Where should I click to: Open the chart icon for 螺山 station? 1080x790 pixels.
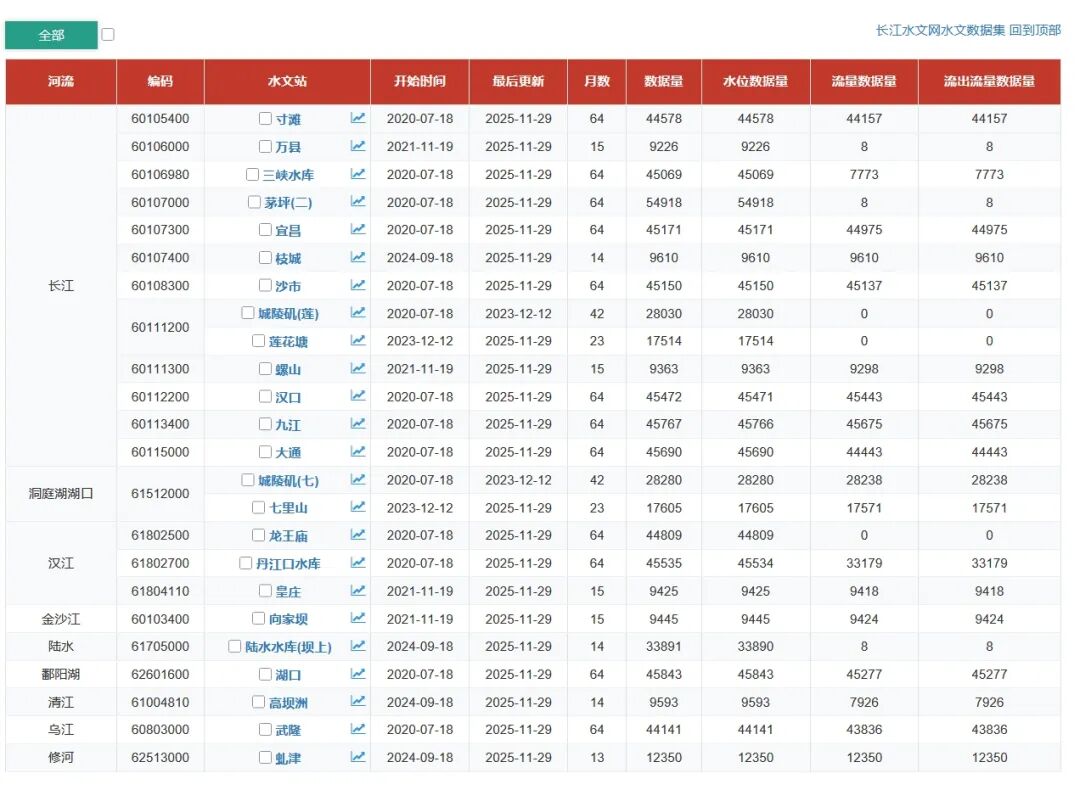tap(357, 368)
